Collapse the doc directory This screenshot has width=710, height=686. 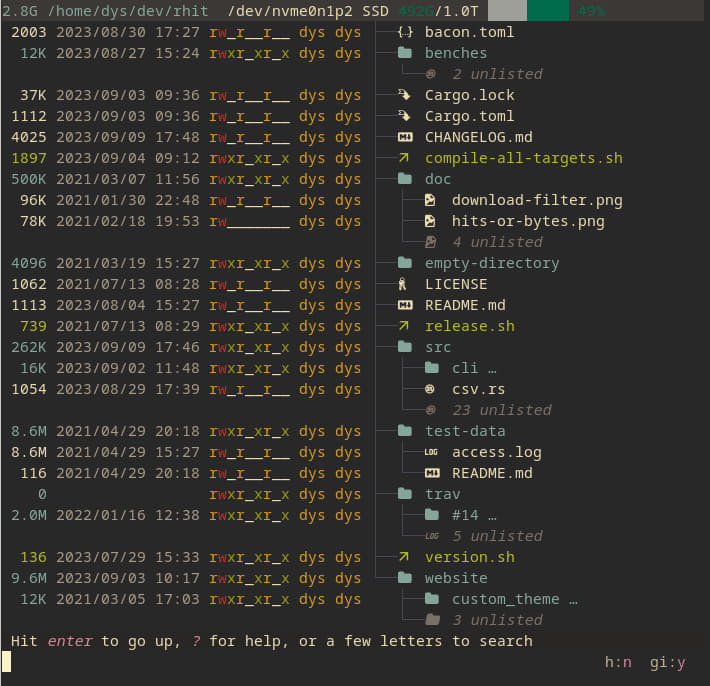438,179
